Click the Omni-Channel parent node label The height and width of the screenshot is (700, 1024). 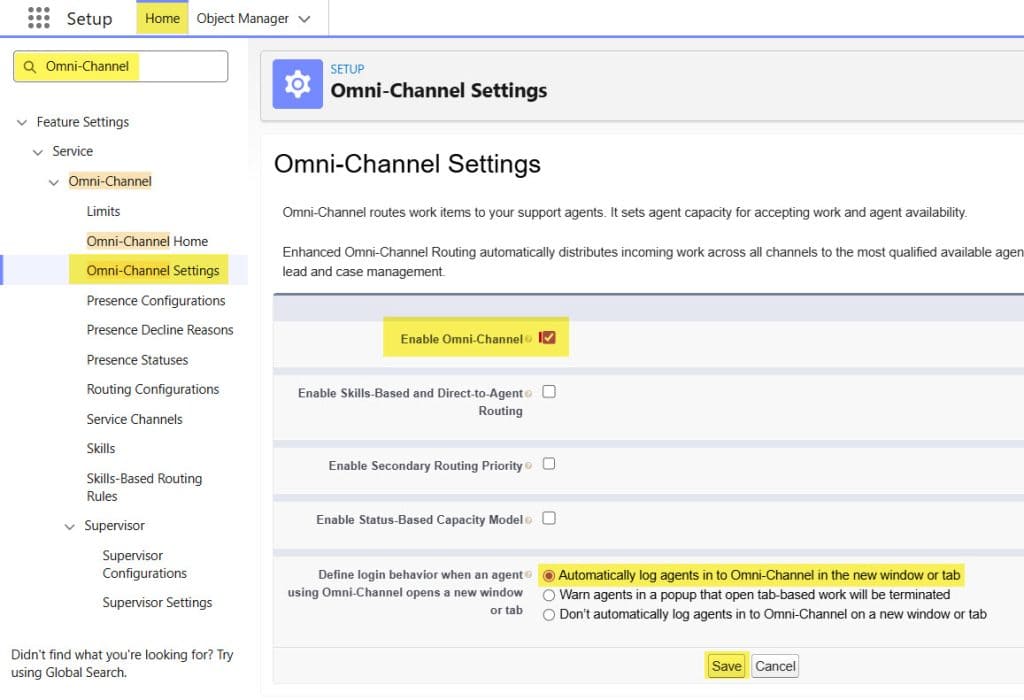(x=110, y=182)
